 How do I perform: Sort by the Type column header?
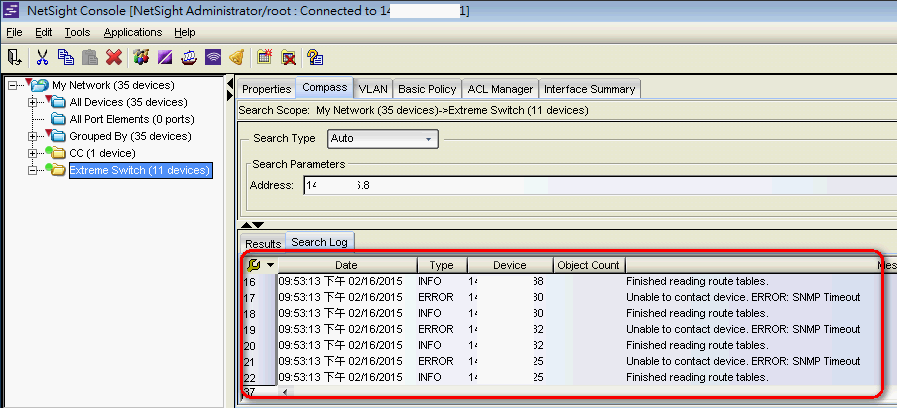point(442,265)
